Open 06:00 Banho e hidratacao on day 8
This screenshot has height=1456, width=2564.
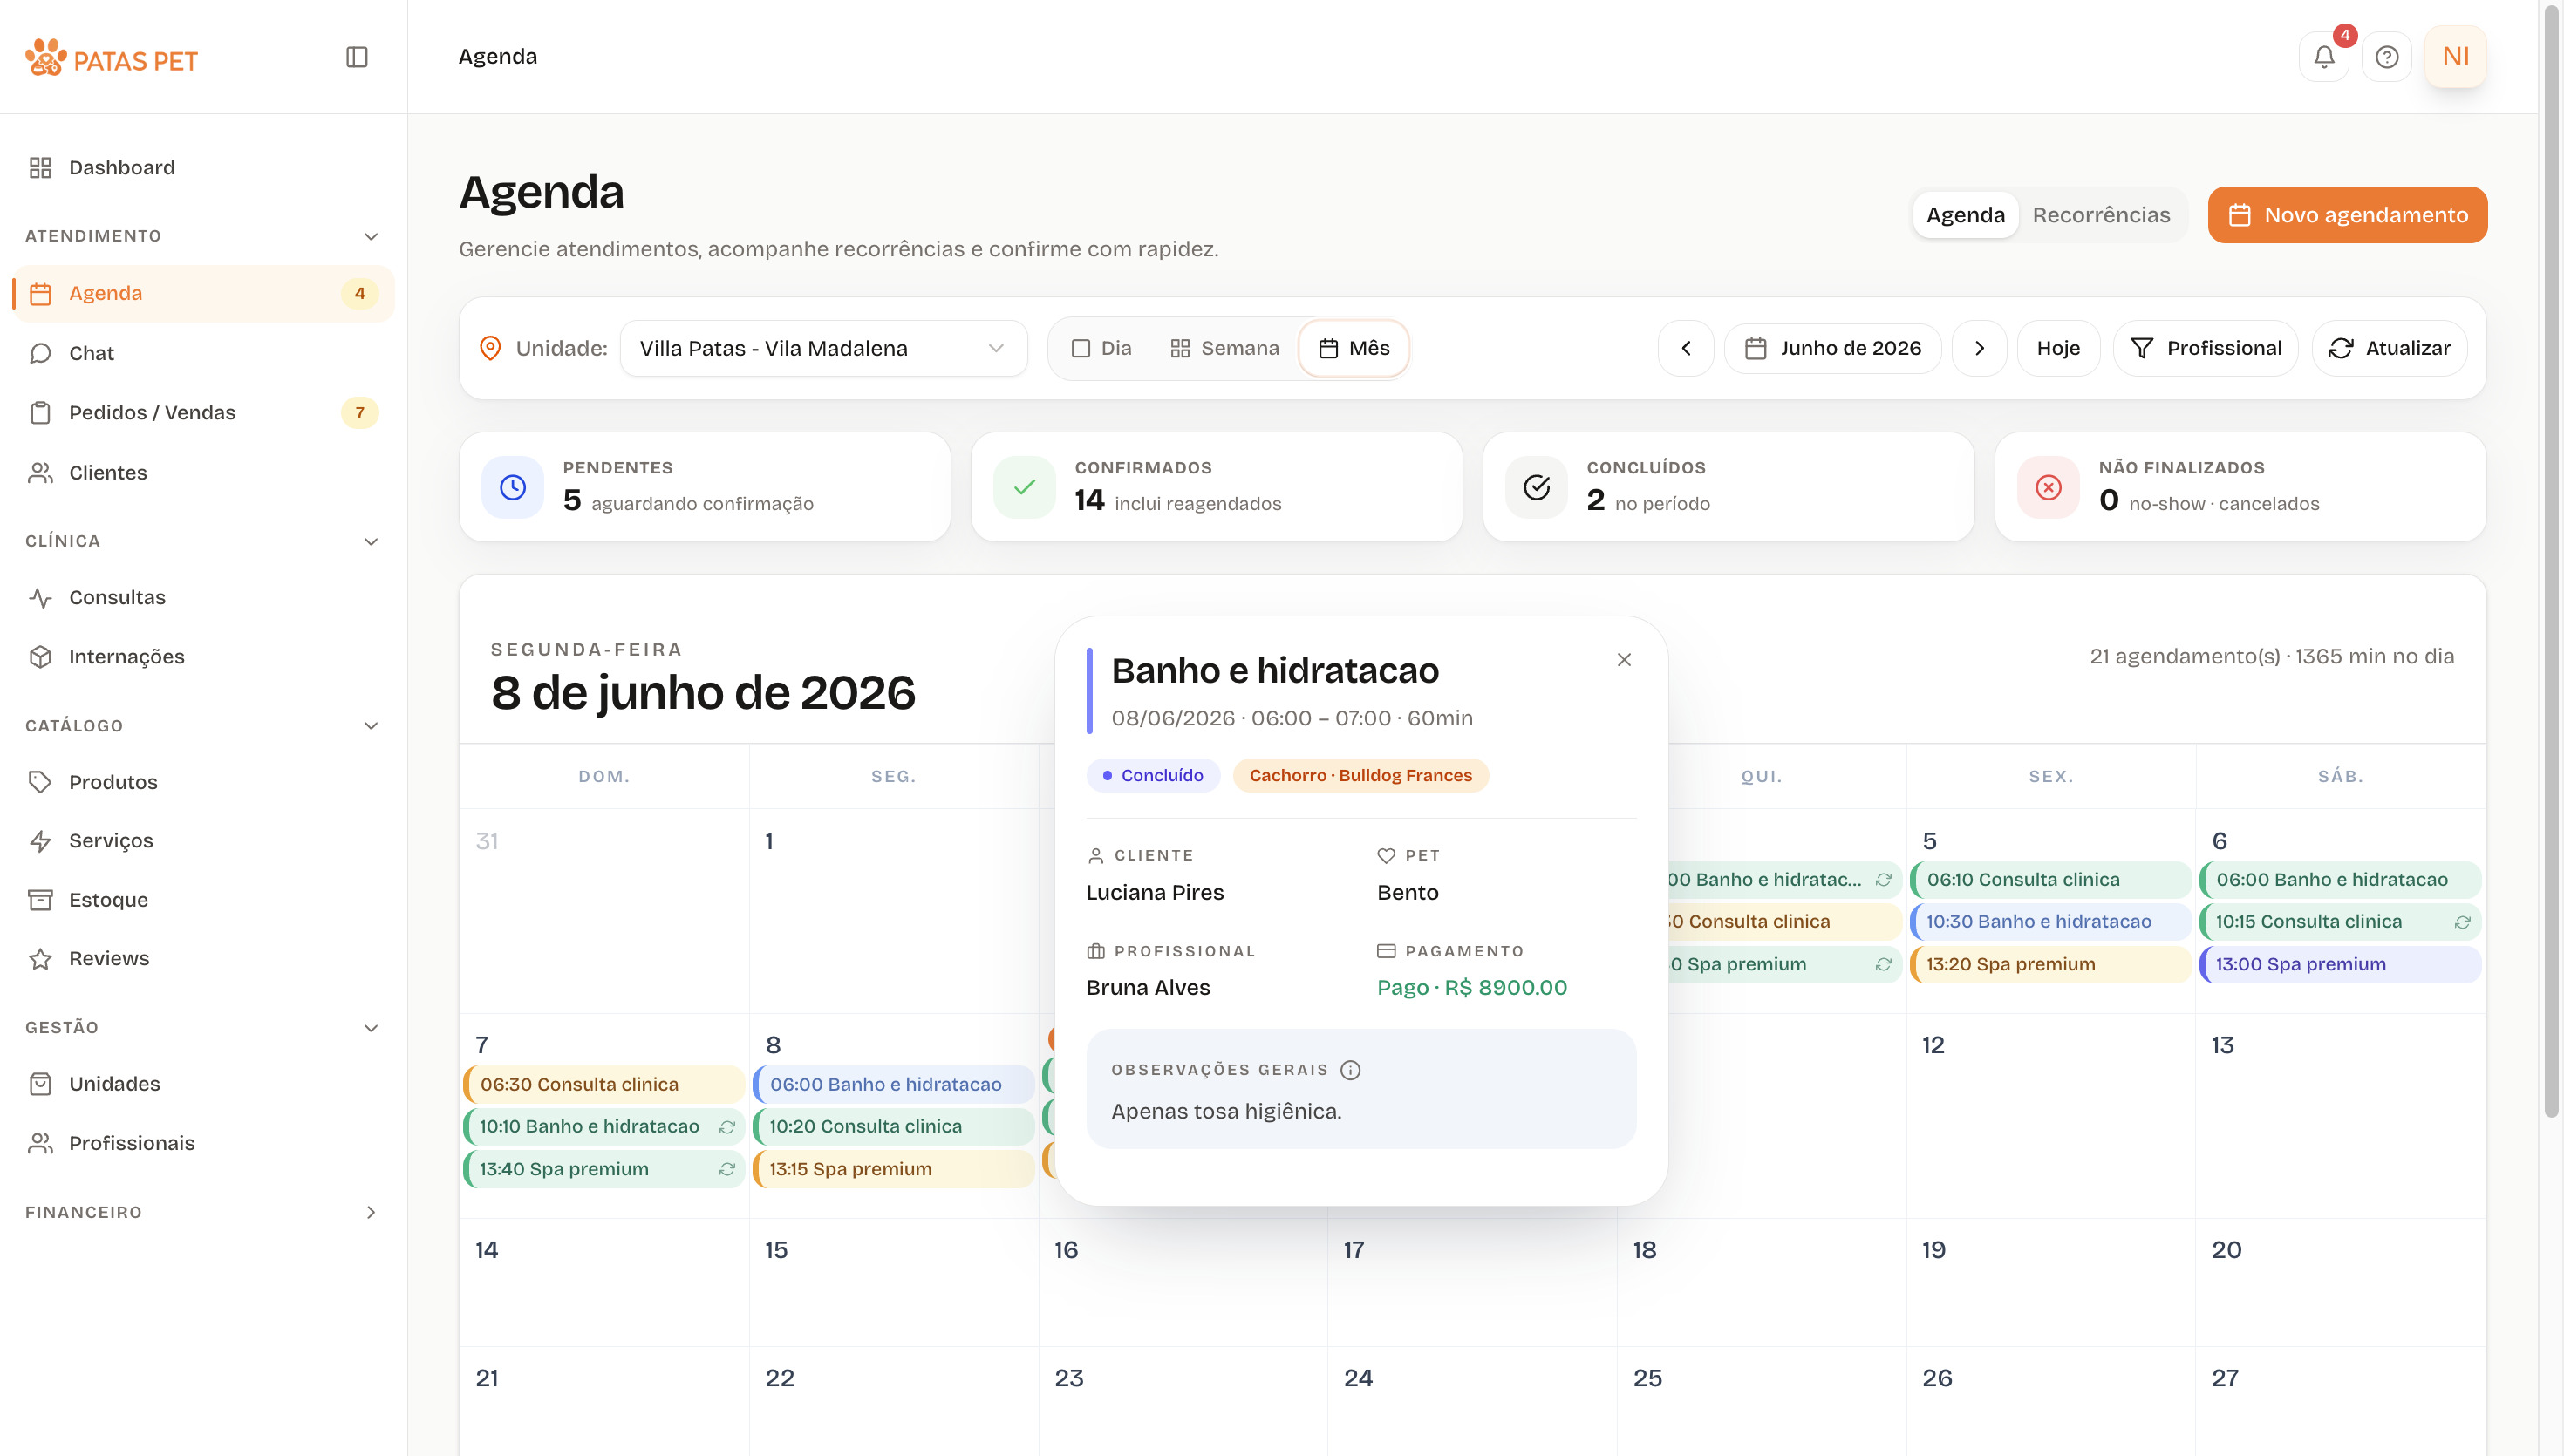pos(893,1084)
